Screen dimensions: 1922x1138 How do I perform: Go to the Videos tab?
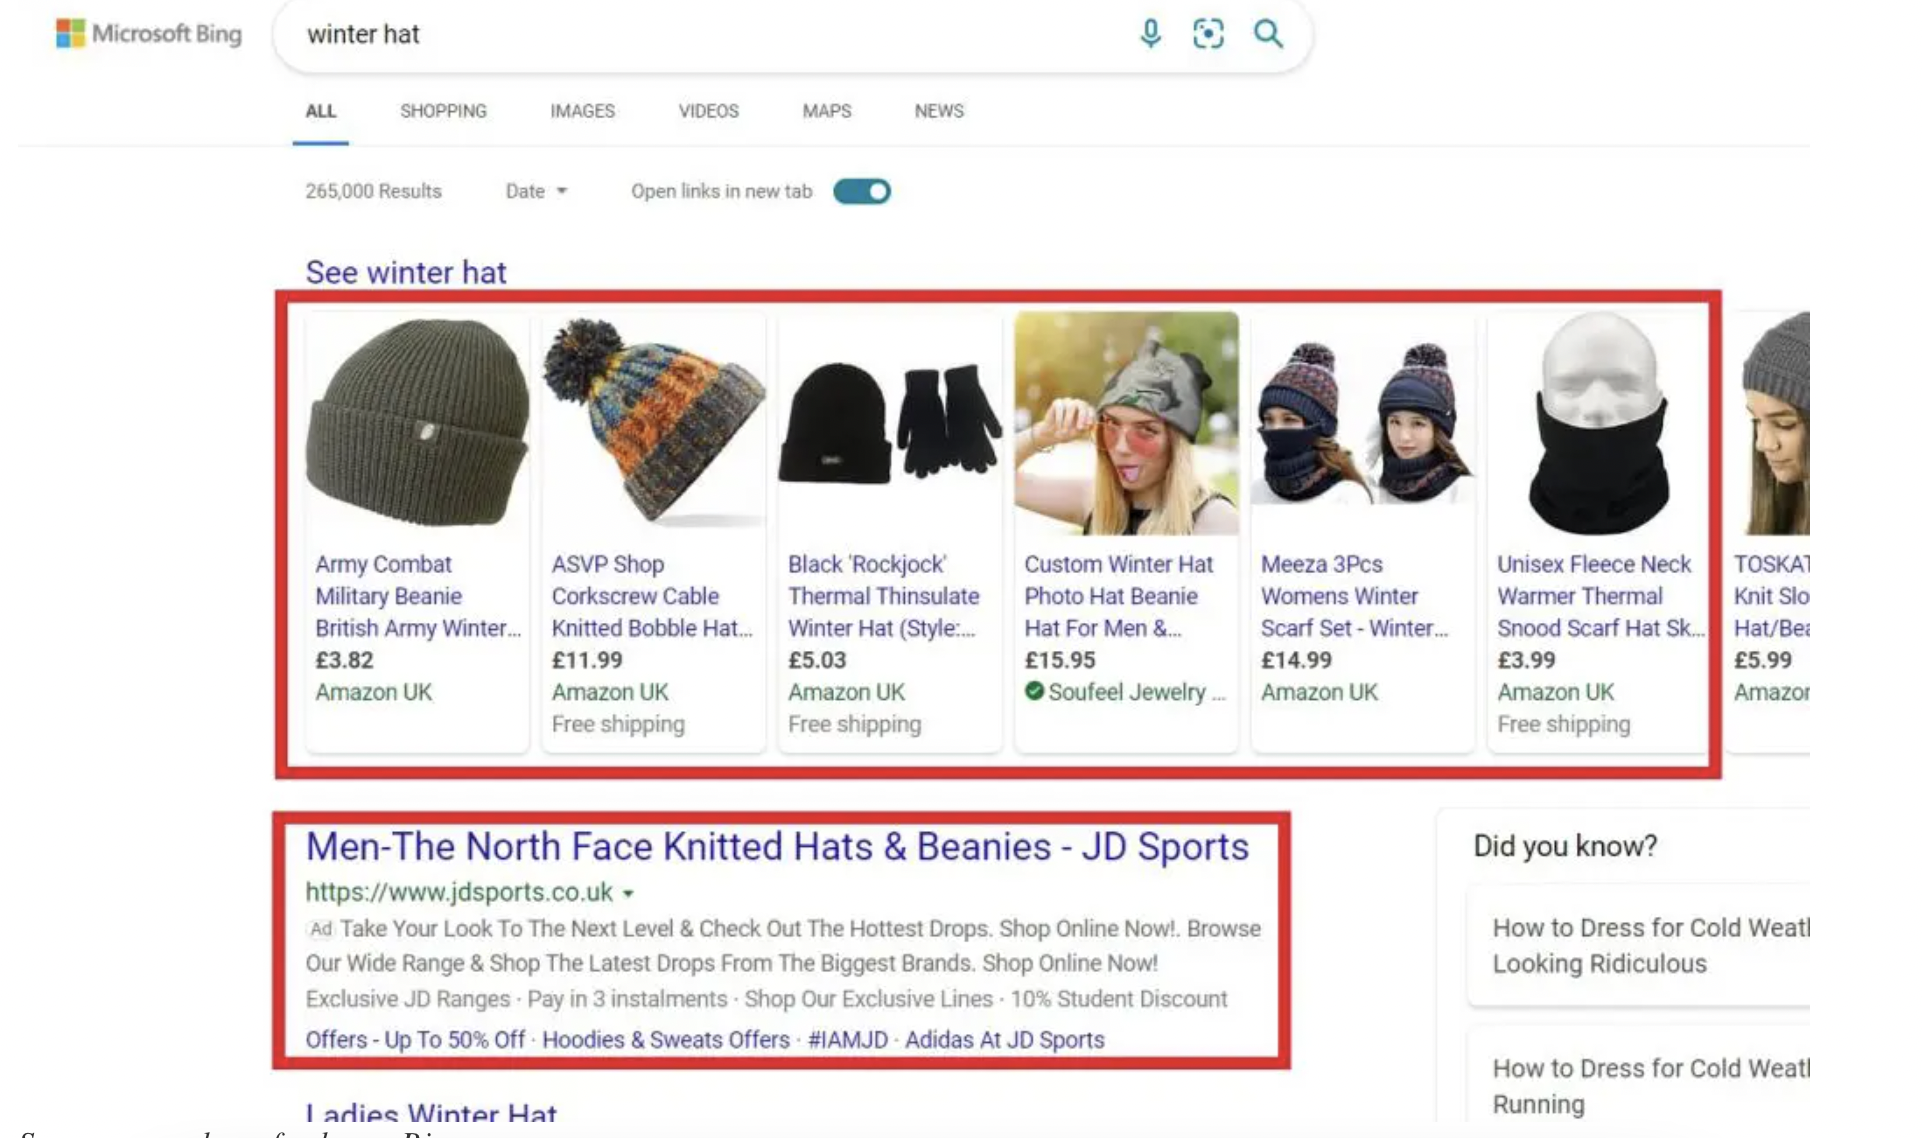[x=708, y=111]
